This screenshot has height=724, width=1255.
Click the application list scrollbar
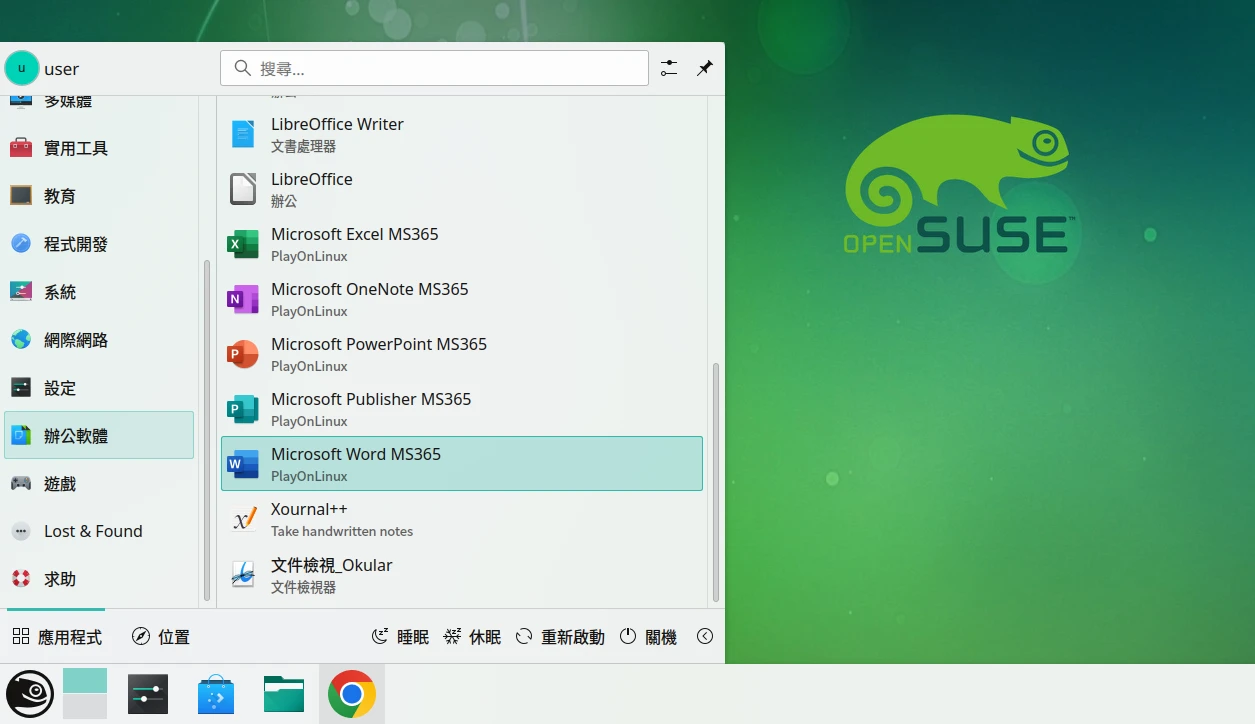[715, 480]
